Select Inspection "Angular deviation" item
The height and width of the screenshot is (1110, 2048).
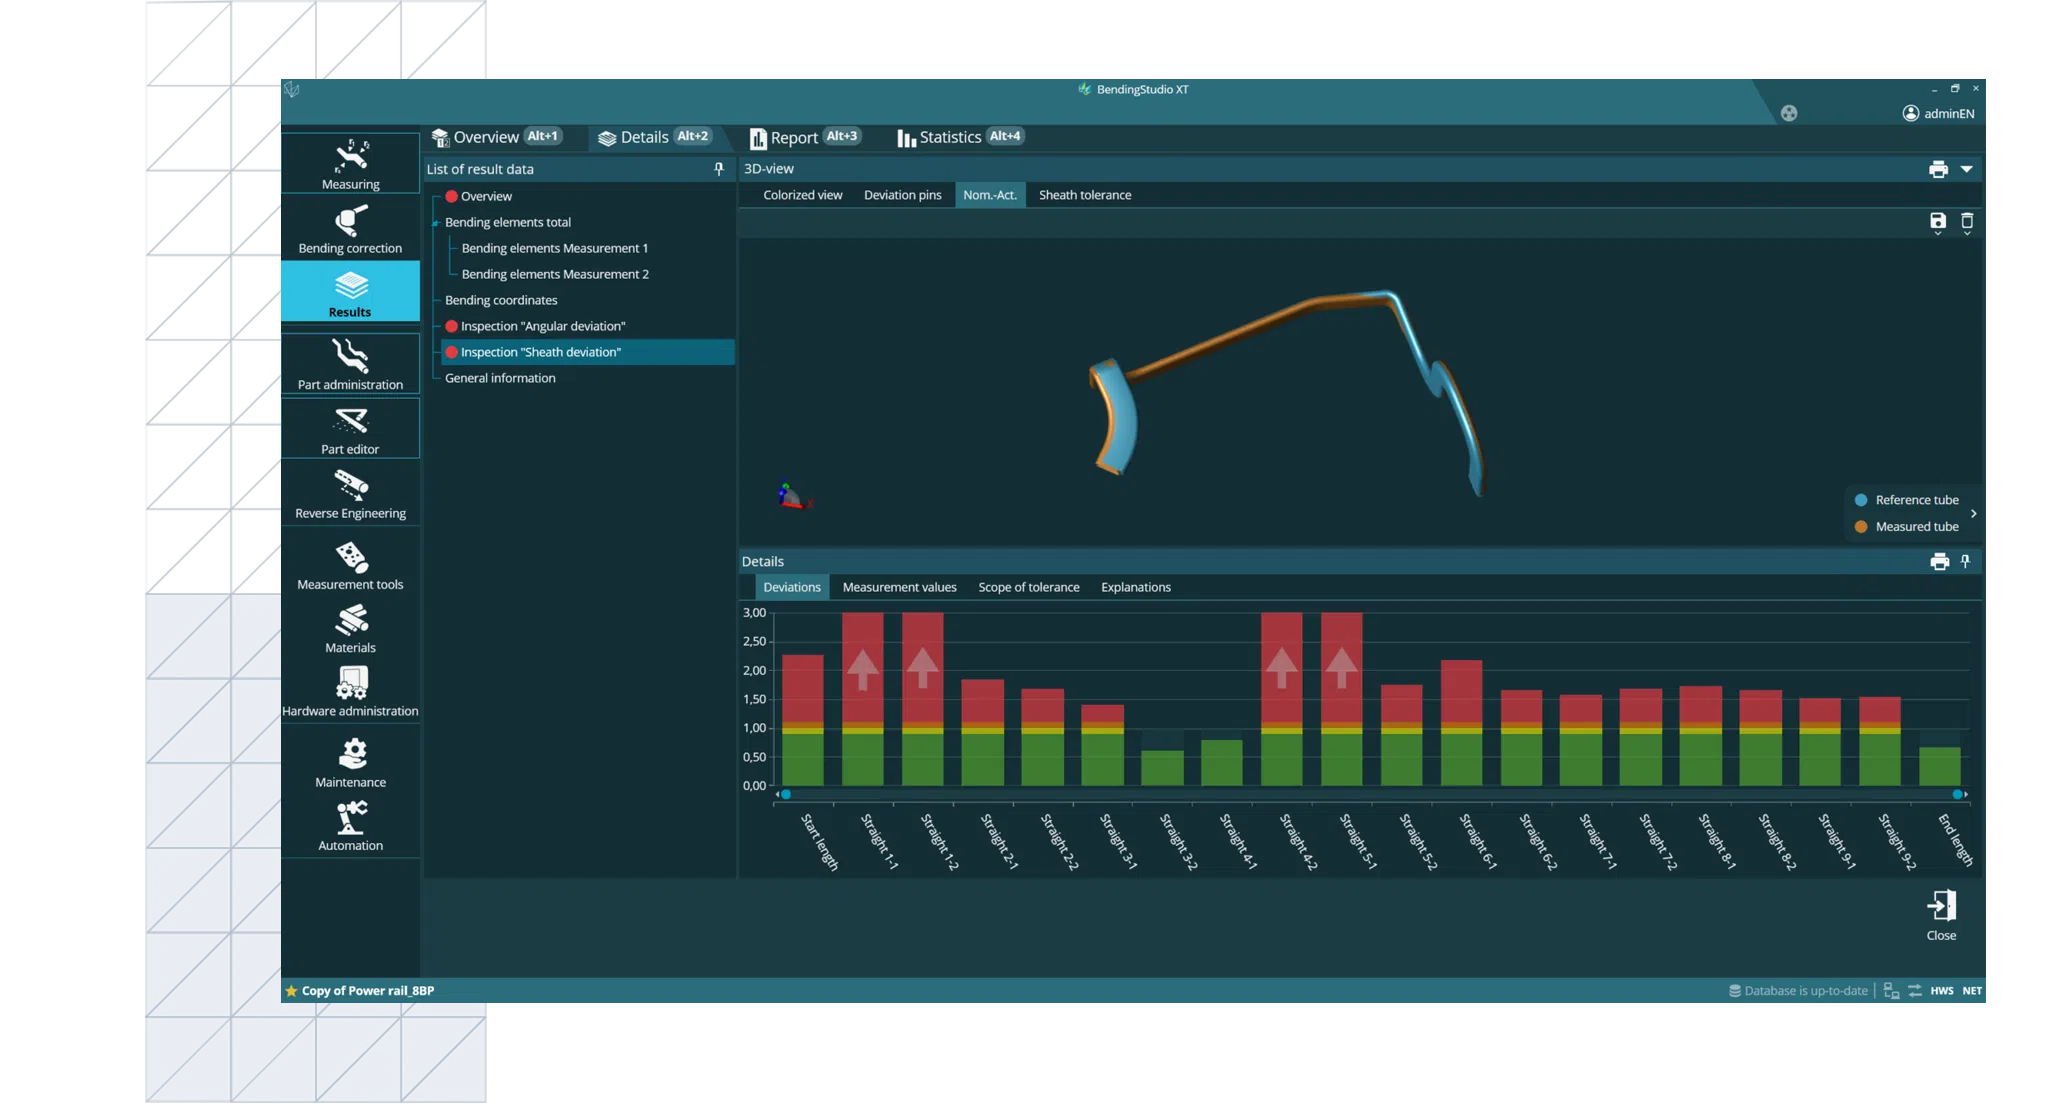[543, 326]
